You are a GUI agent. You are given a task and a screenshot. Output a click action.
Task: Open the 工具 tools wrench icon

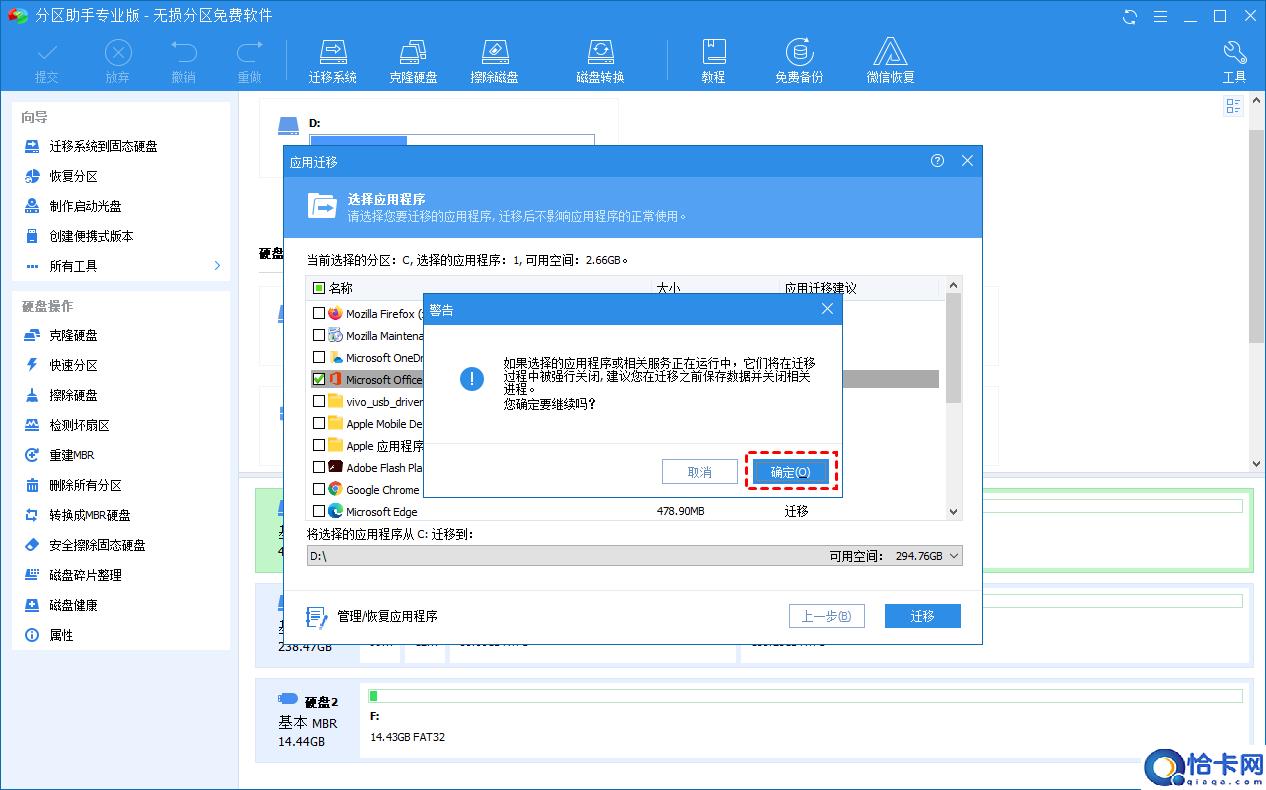(1234, 61)
